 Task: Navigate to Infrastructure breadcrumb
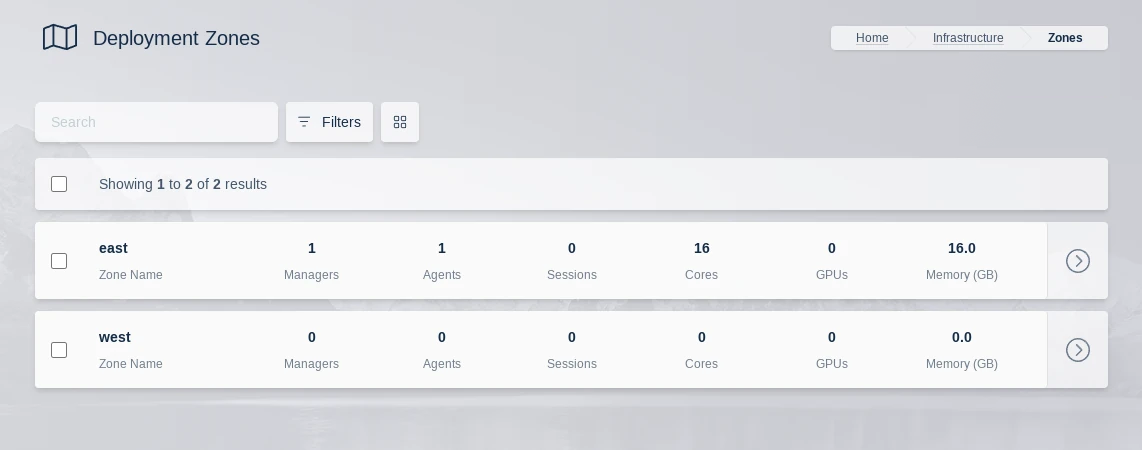[968, 38]
